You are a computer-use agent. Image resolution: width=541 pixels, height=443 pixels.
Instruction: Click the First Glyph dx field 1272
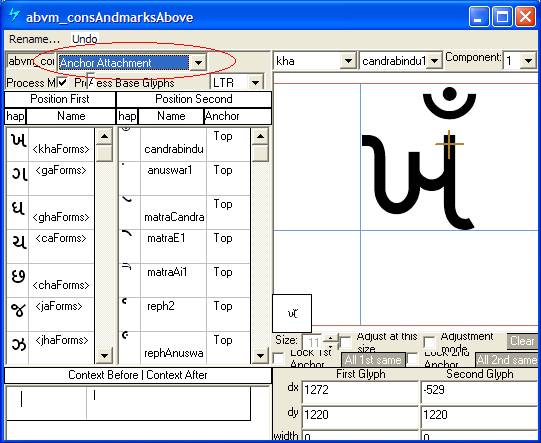click(360, 392)
